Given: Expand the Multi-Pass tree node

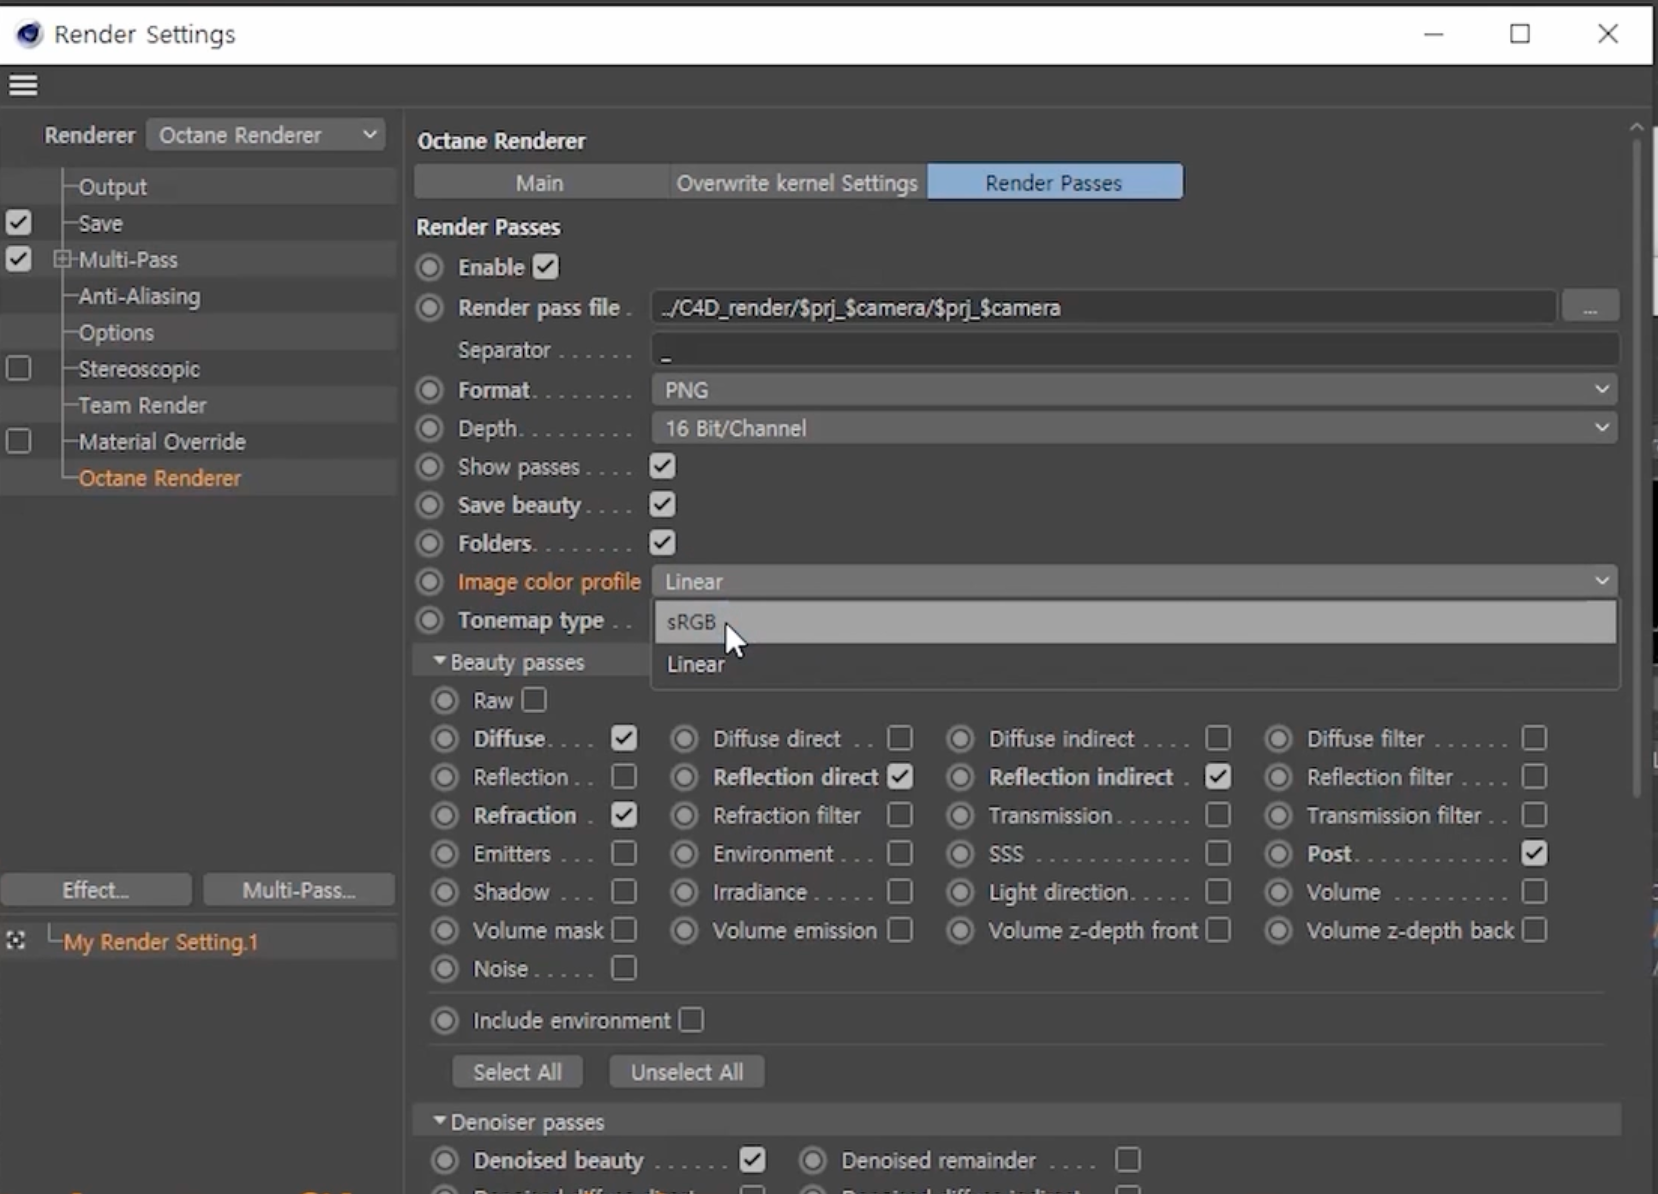Looking at the screenshot, I should point(62,259).
